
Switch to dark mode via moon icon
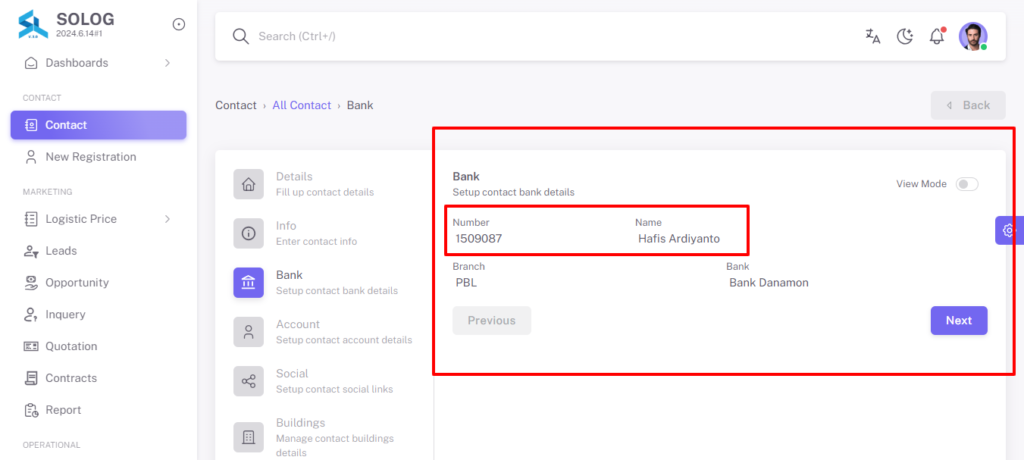click(904, 37)
